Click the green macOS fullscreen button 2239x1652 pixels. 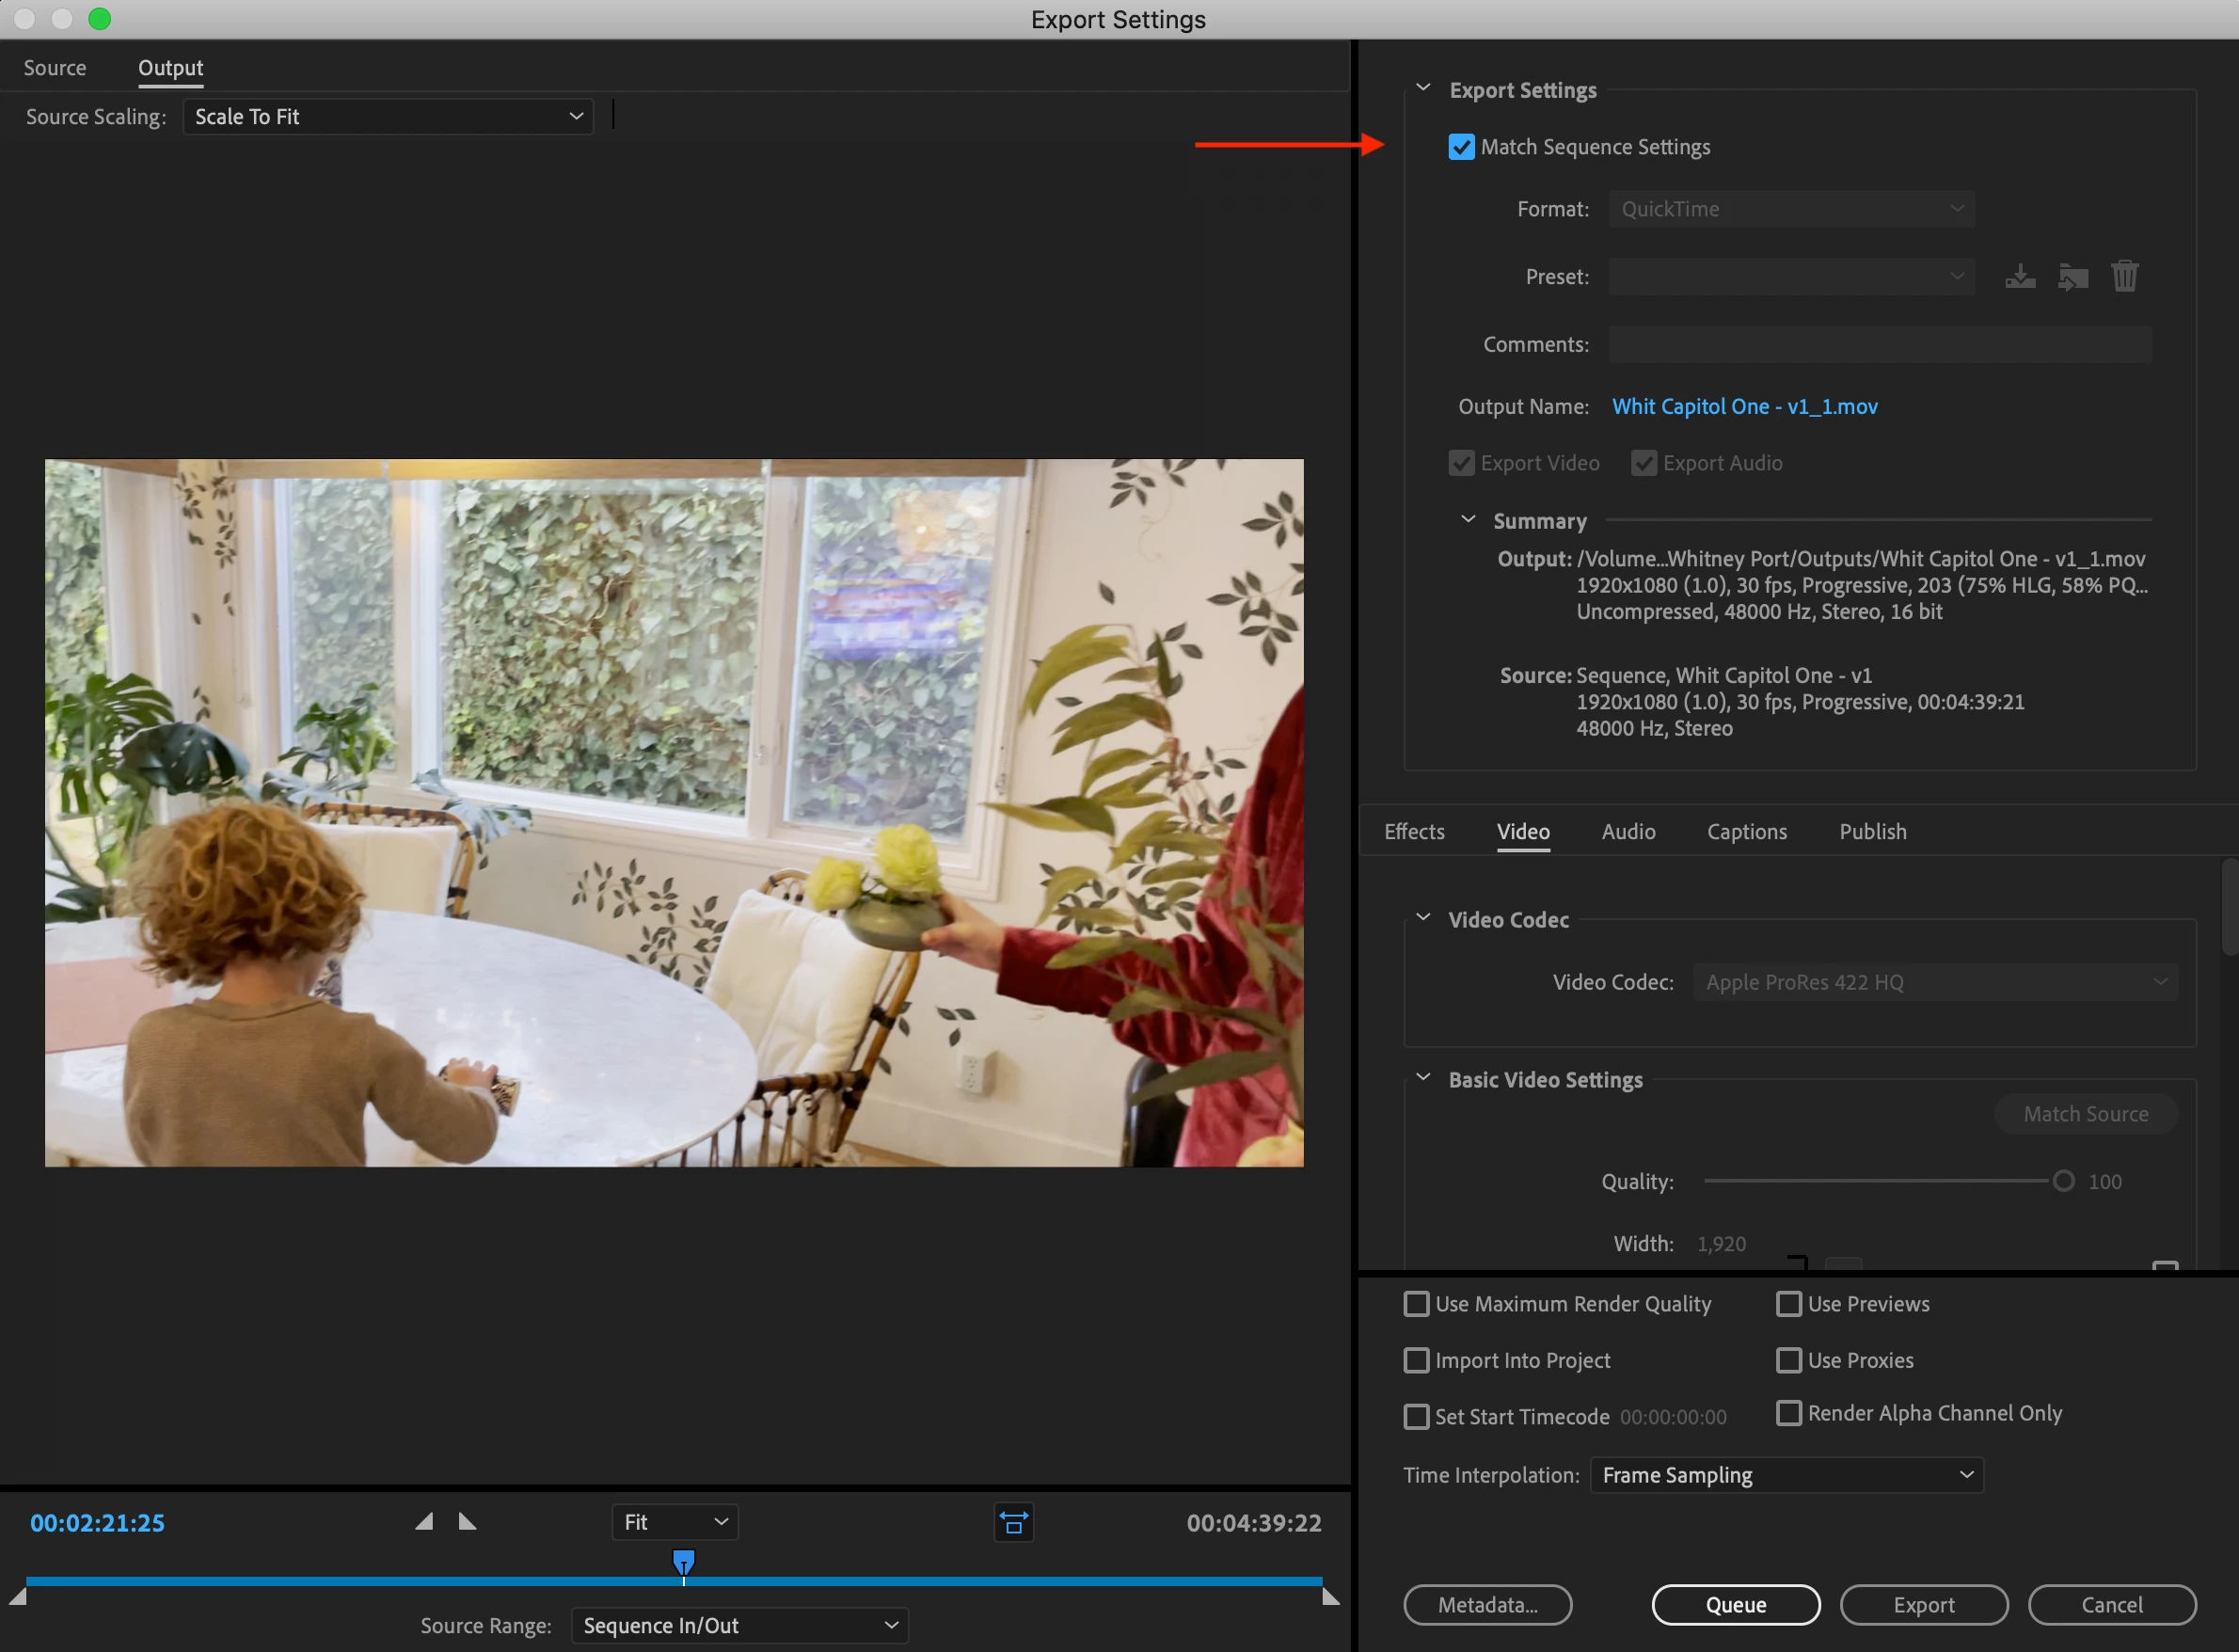[x=99, y=19]
